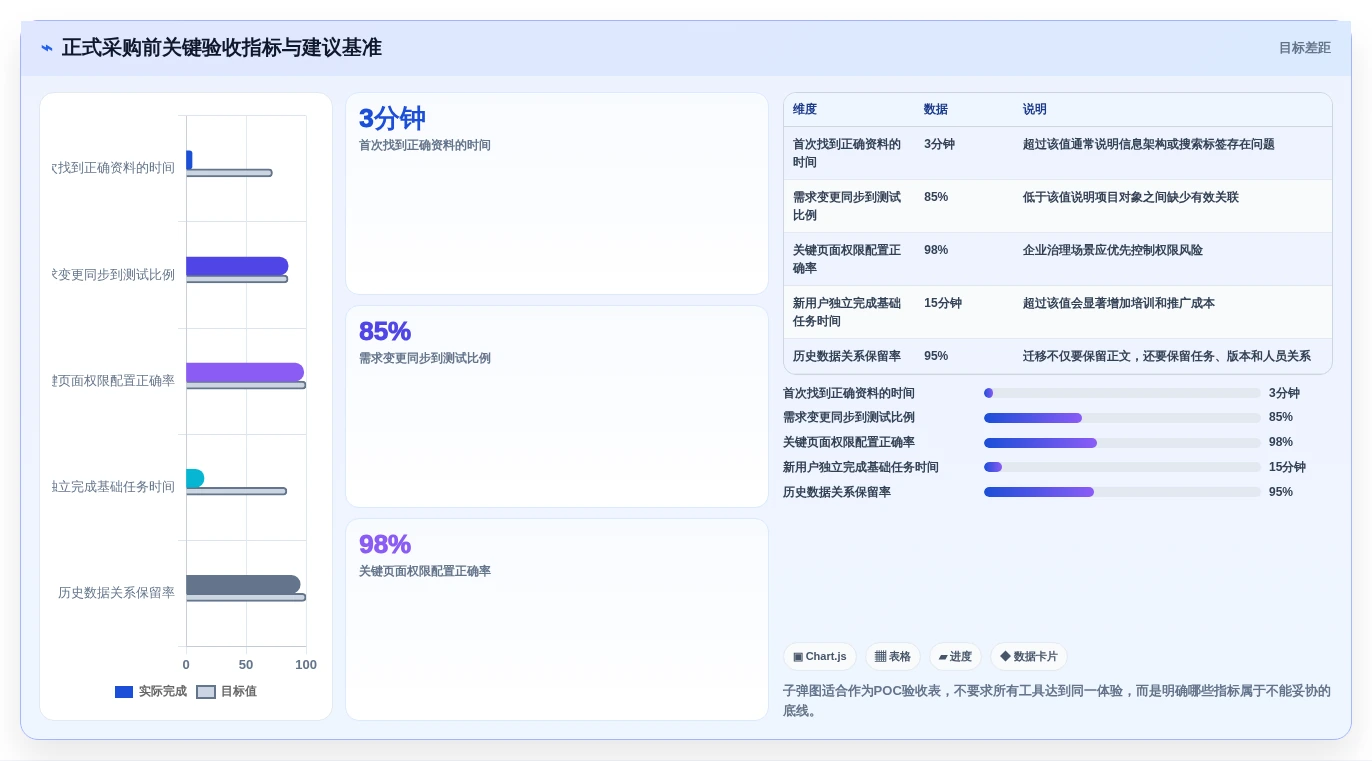Click the 历史数据关系保留率 chart axis label

click(116, 593)
